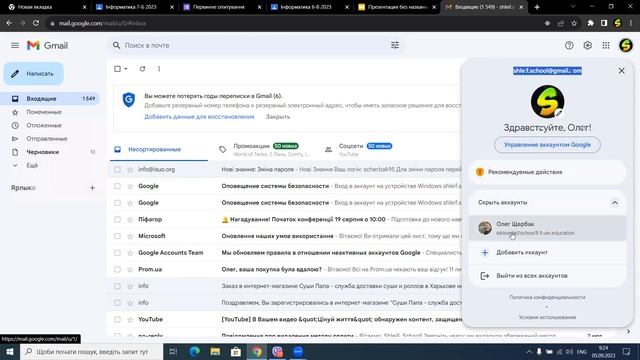Screen dimensions: 640x360
Task: Open Условия использования link
Action: pos(547,317)
